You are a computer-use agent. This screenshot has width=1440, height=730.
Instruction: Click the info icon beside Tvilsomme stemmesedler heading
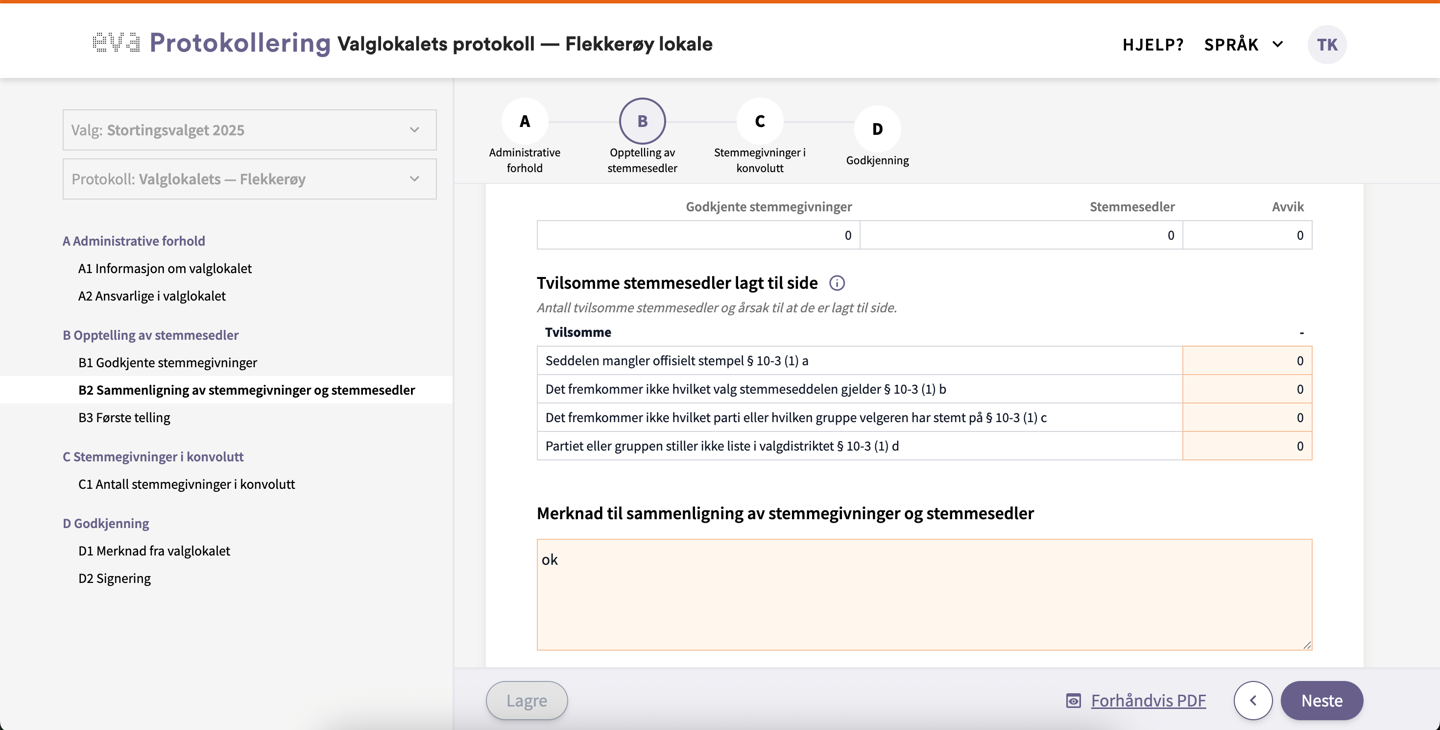click(837, 283)
